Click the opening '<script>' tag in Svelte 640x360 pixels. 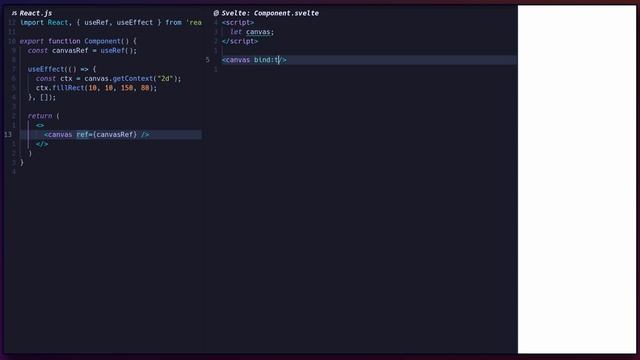[x=238, y=22]
